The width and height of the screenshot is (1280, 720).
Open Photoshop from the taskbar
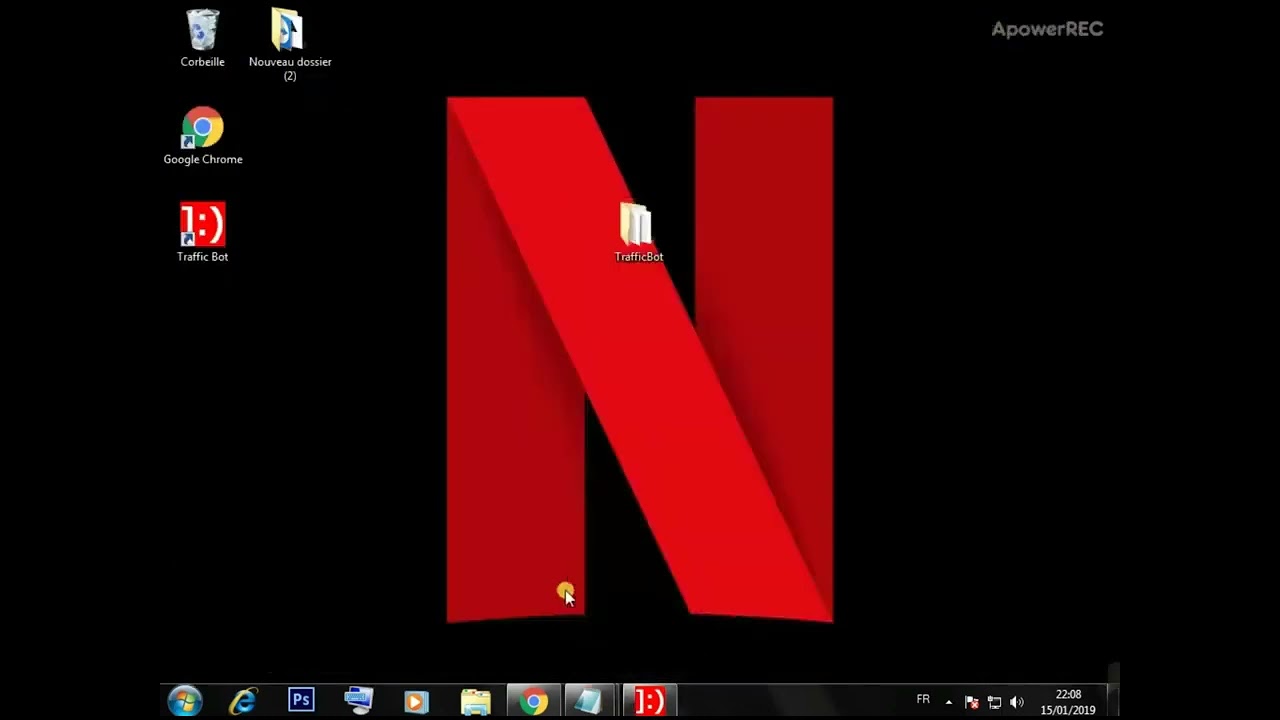point(301,701)
